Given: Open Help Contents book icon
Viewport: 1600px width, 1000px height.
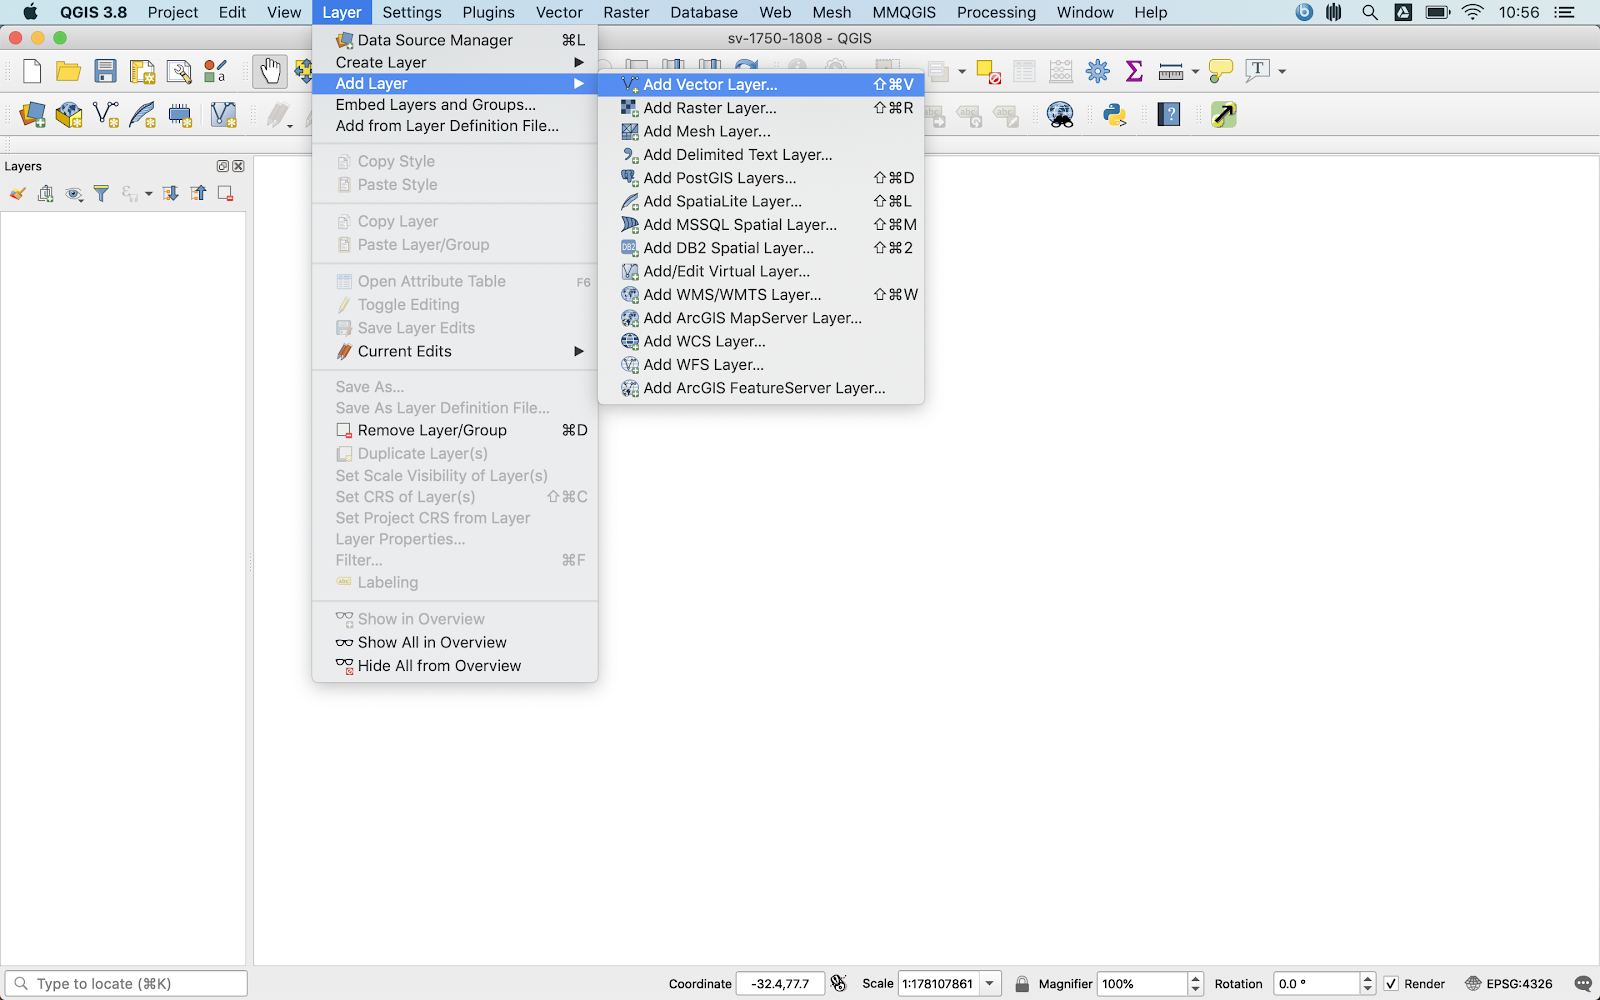Looking at the screenshot, I should [1169, 115].
